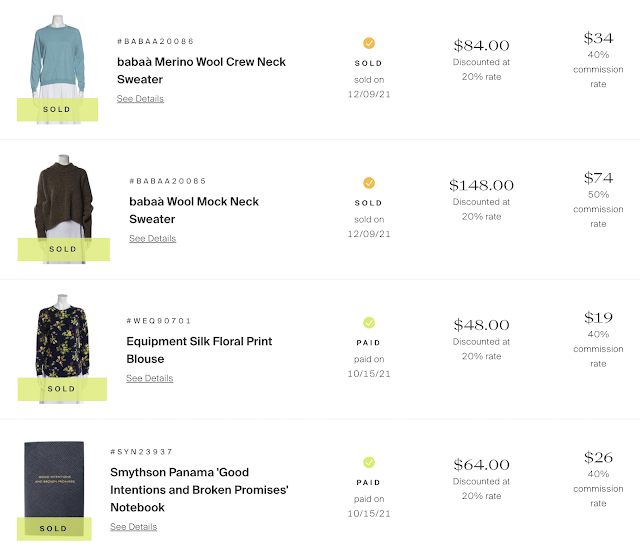Click the SOLD badge on the blue sweater
Image resolution: width=640 pixels, height=551 pixels.
coord(57,109)
